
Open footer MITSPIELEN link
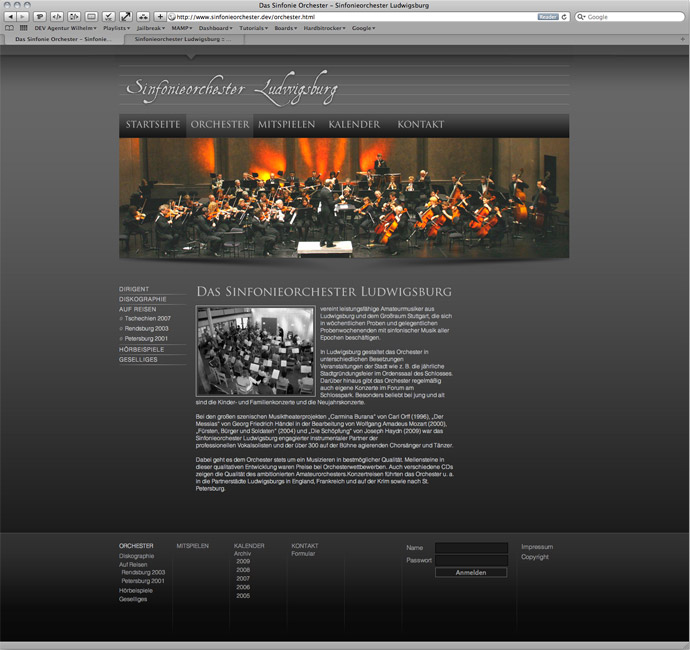192,546
